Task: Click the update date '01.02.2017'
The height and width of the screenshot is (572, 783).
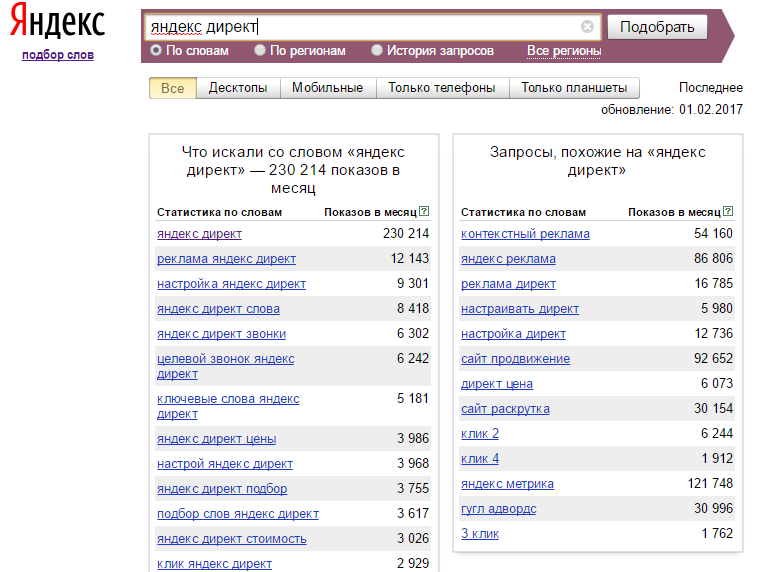Action: (711, 109)
